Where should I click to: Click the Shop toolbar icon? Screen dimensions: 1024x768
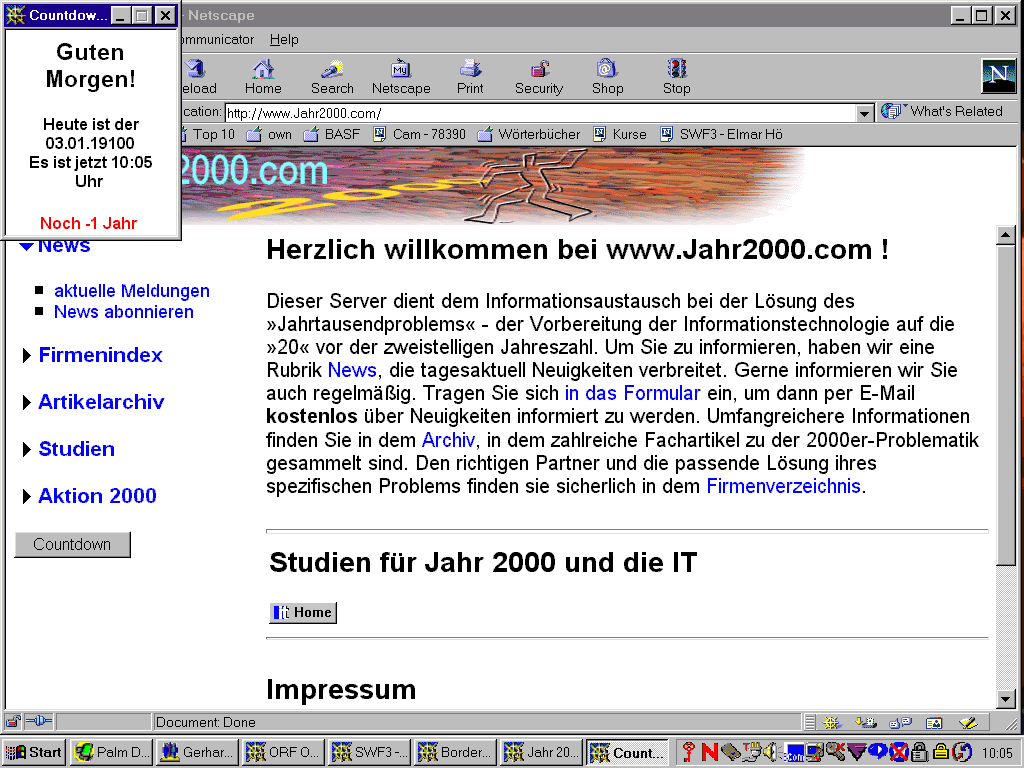[x=607, y=76]
